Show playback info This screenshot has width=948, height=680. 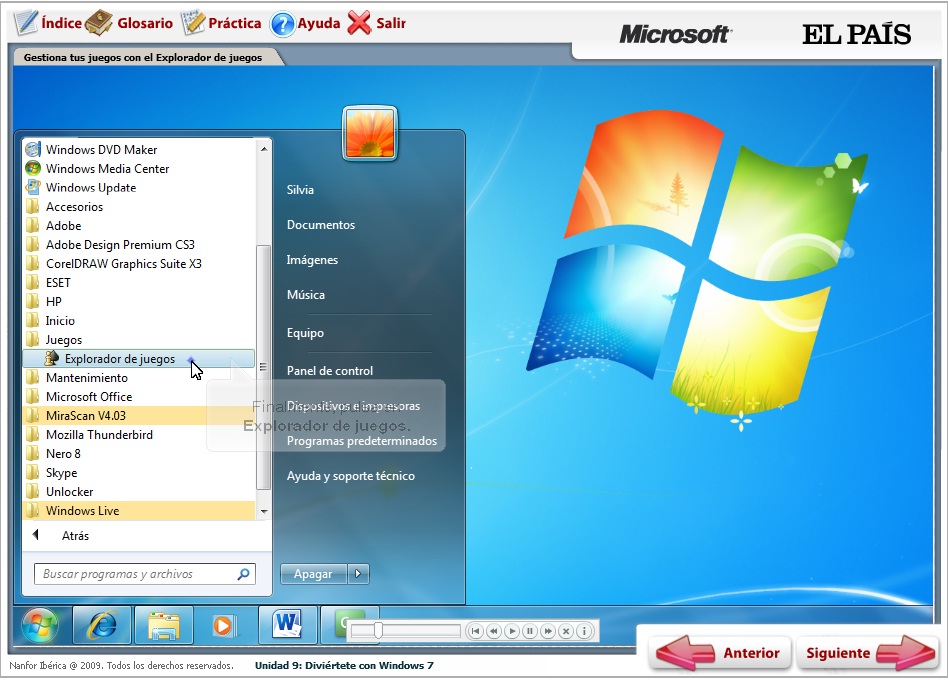click(584, 631)
